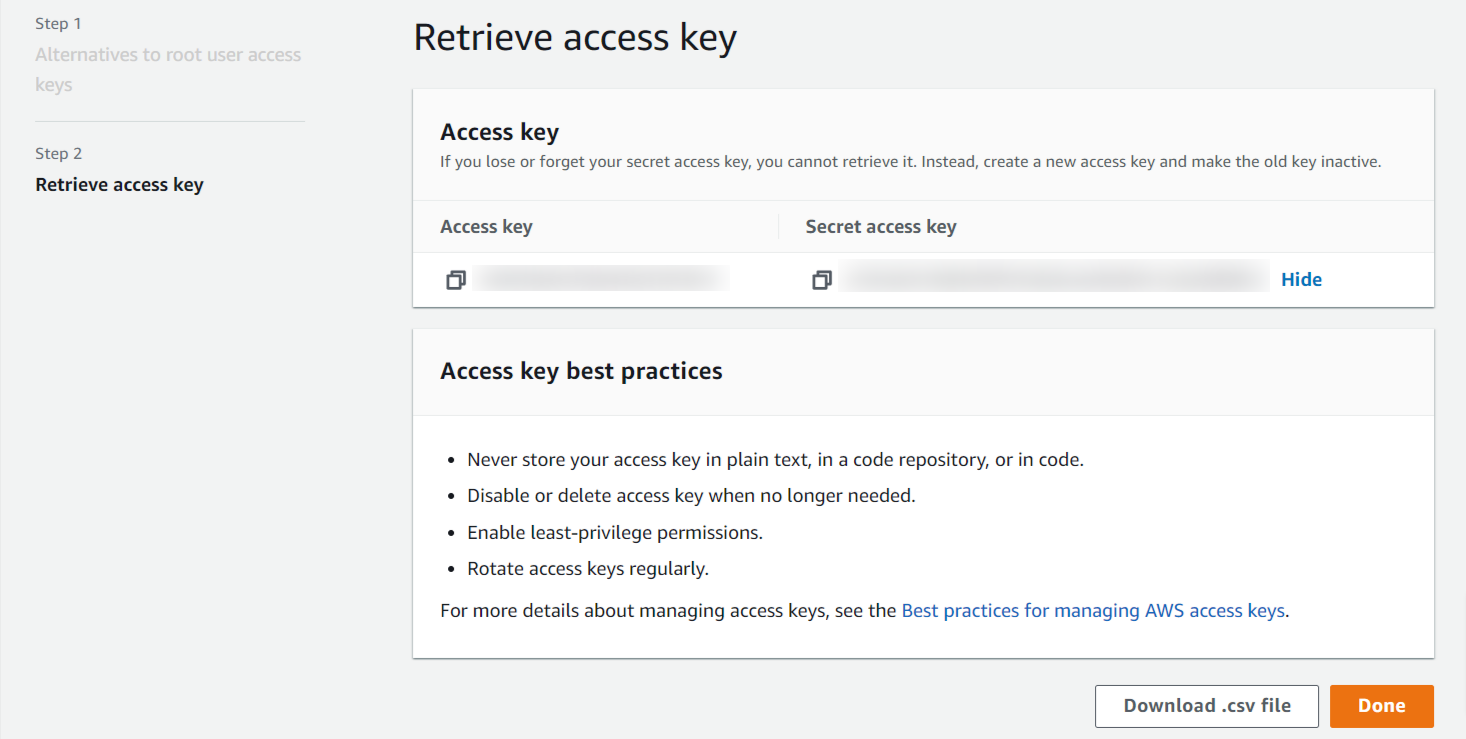1466x739 pixels.
Task: Download the .csv file with keys
Action: 1206,706
